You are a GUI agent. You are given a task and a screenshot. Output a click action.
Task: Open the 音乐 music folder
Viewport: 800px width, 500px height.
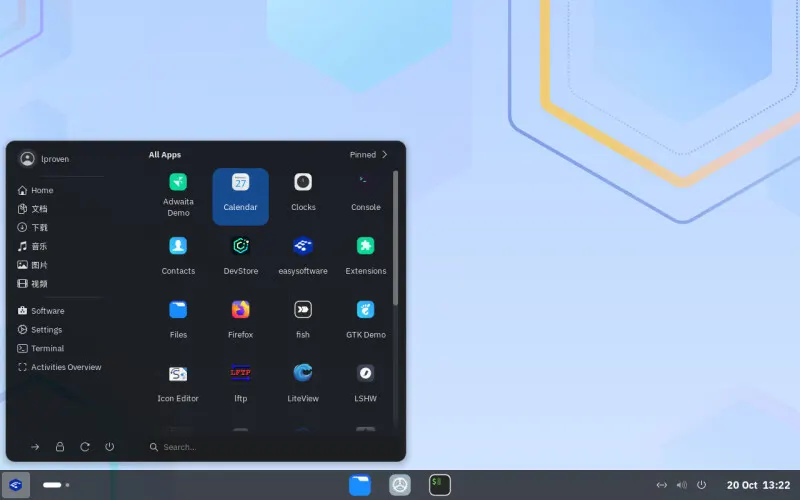coord(33,246)
